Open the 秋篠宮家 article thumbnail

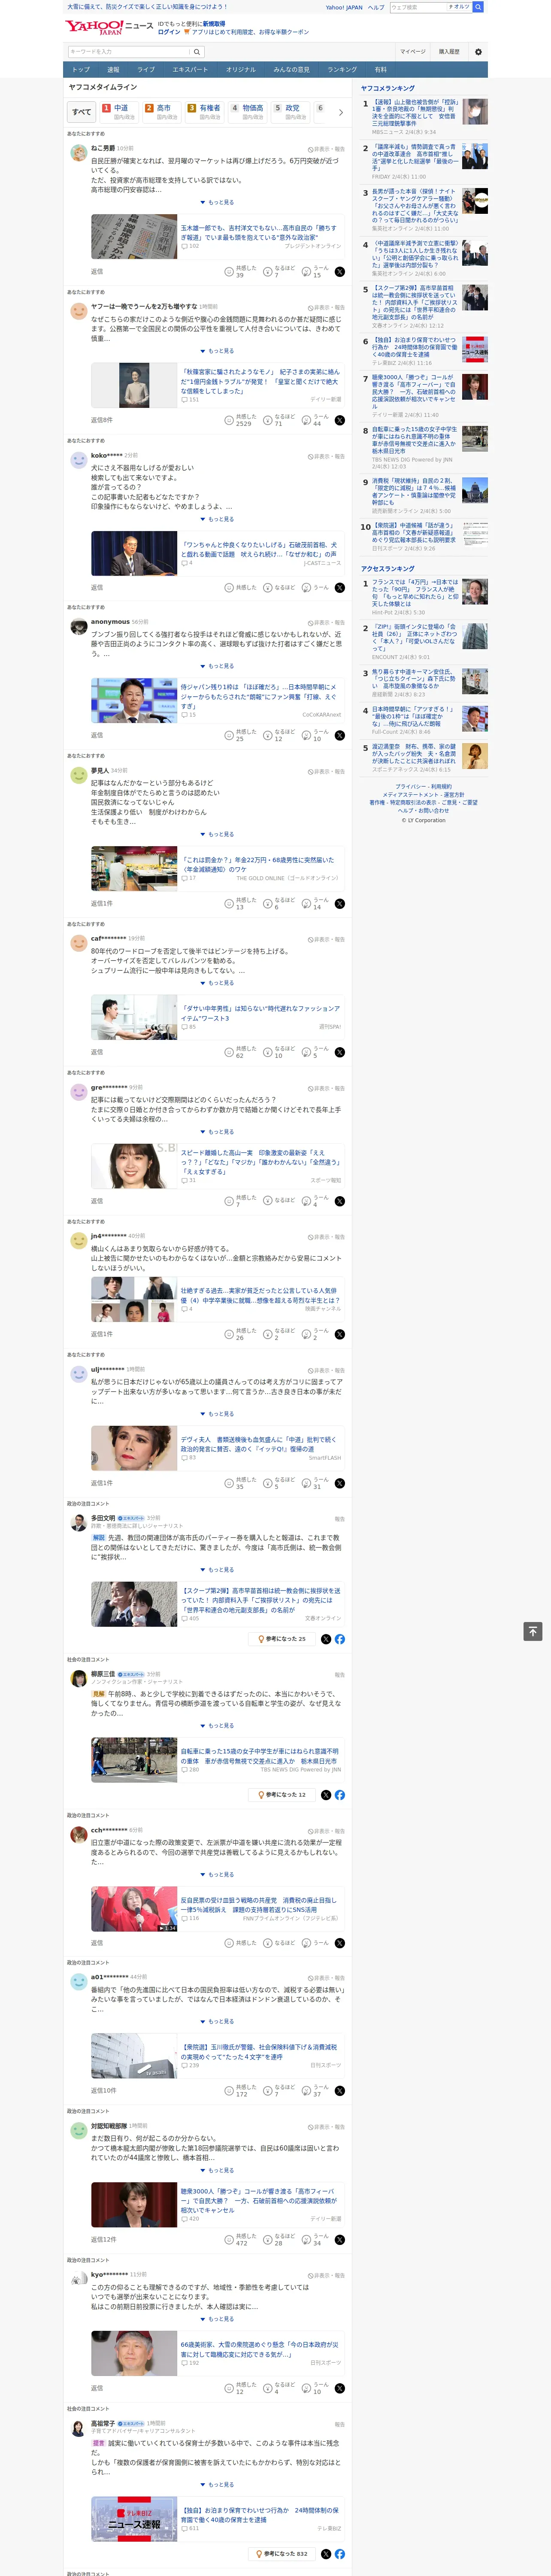[134, 385]
